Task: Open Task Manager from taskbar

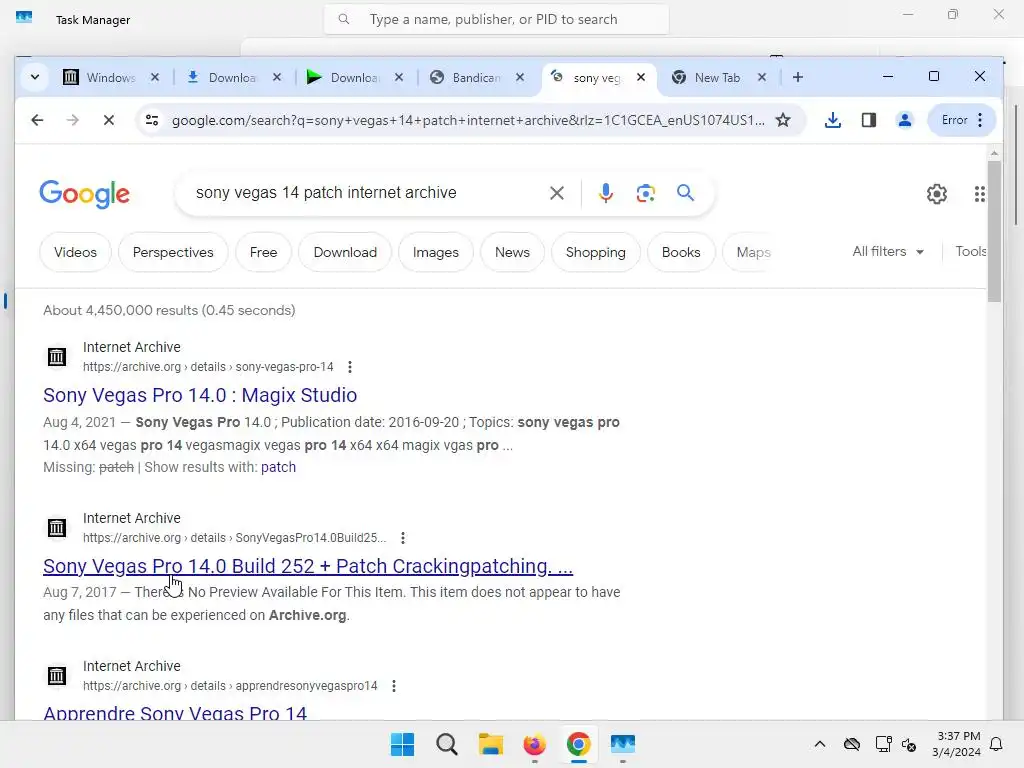Action: click(623, 744)
